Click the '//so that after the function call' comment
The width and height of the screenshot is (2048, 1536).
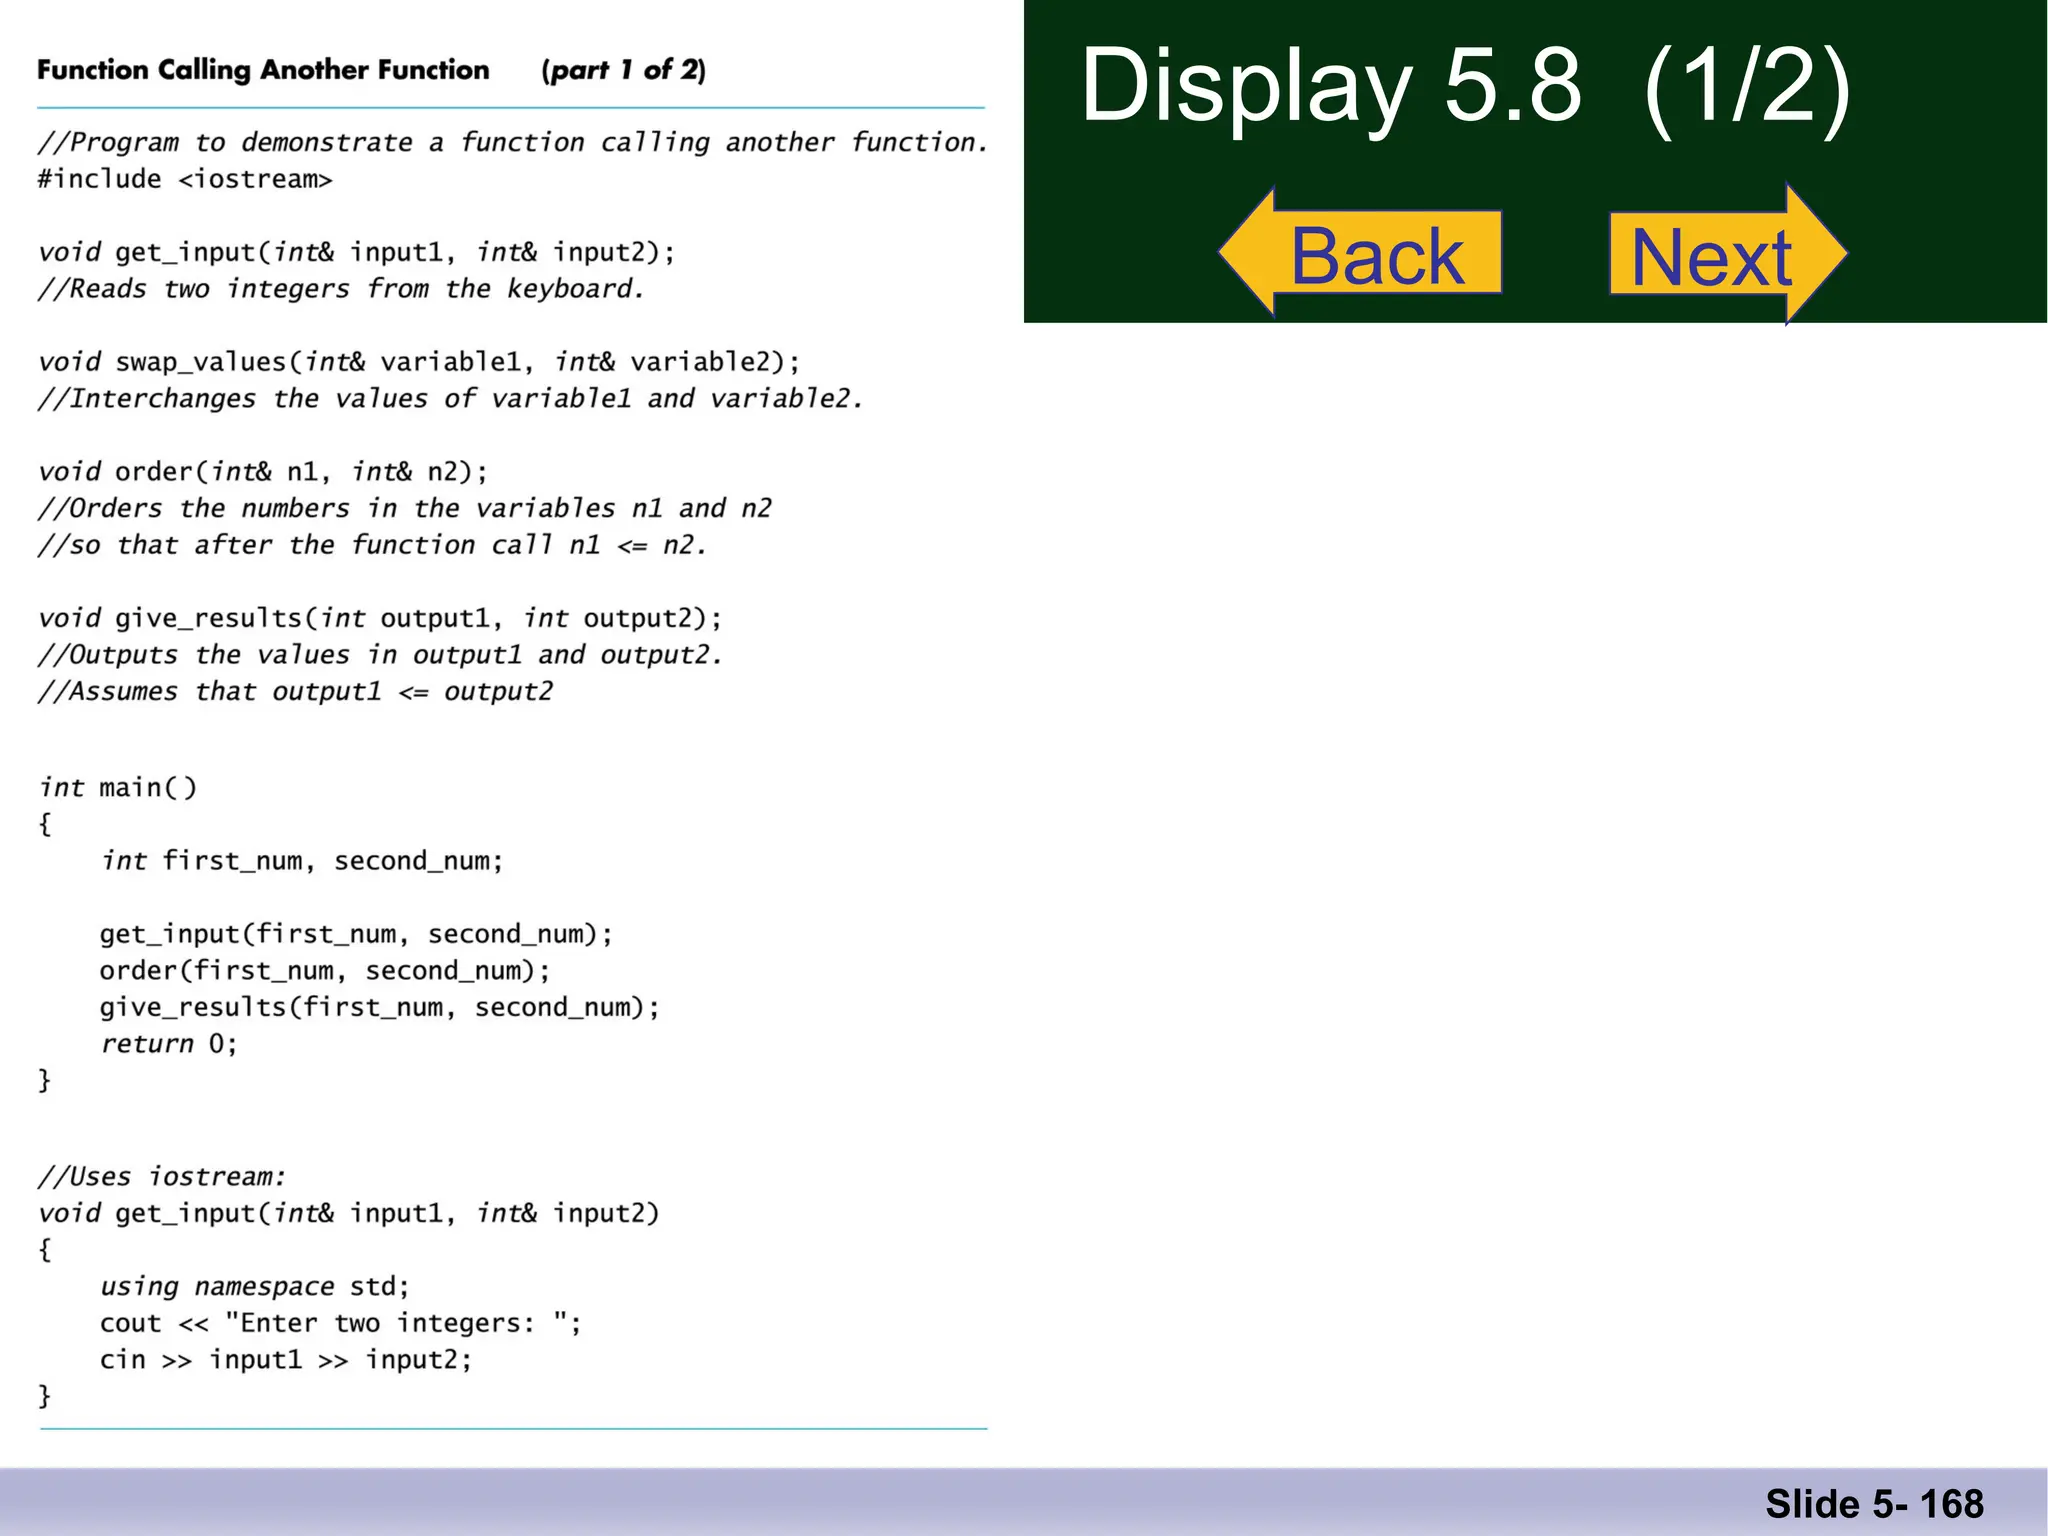click(x=372, y=545)
